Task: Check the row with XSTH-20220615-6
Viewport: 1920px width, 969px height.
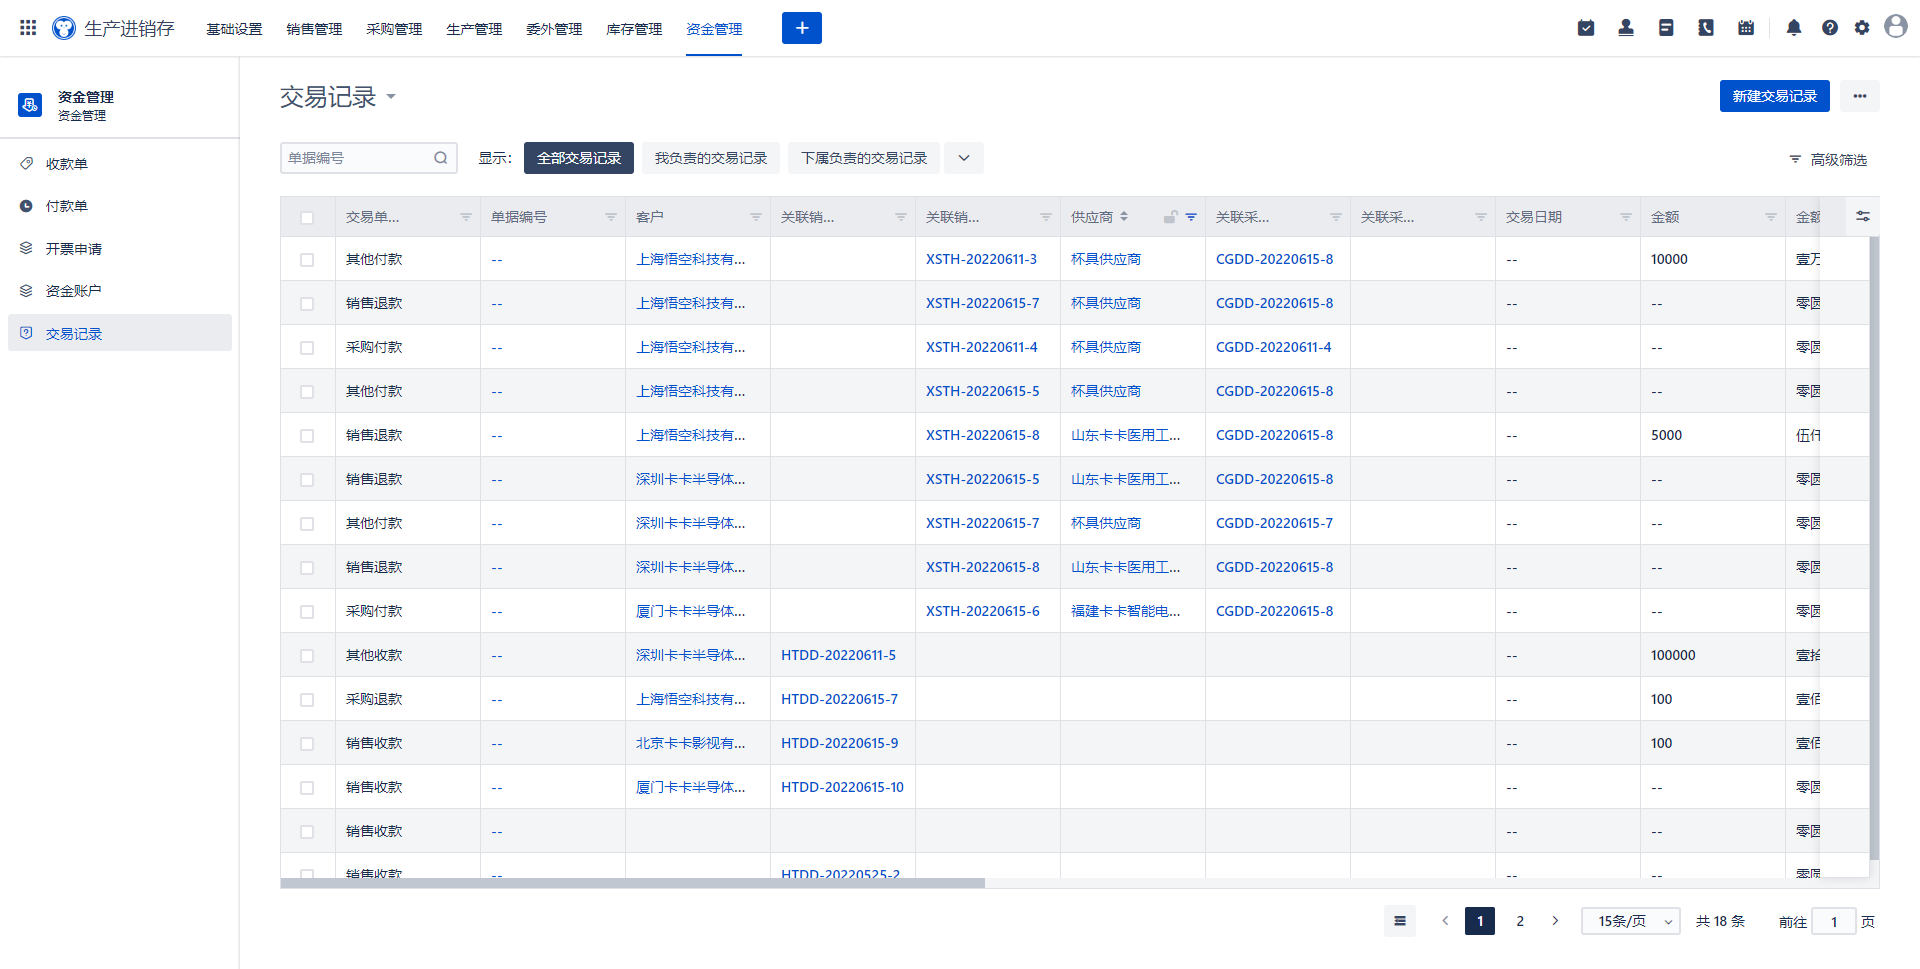Action: 307,612
